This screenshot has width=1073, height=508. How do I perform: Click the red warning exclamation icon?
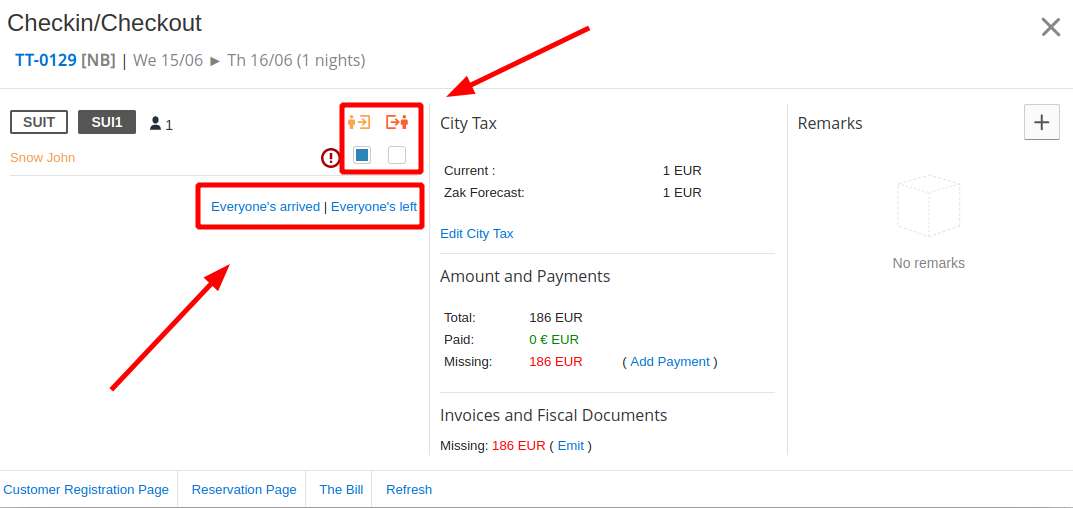[x=330, y=157]
